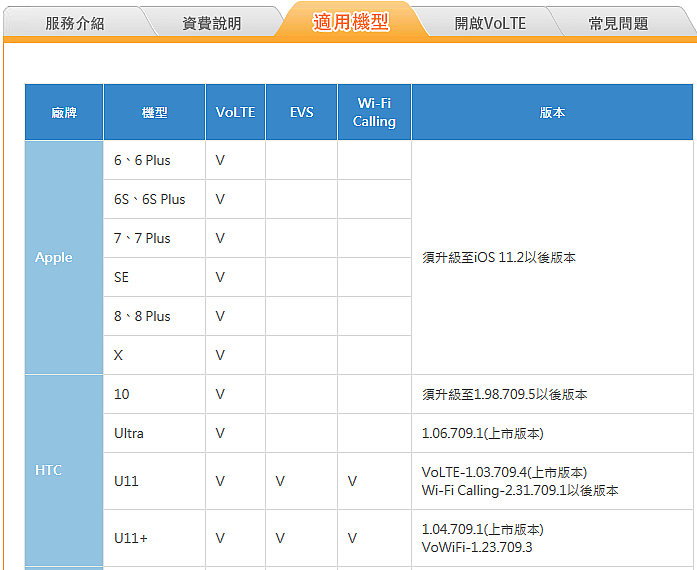
Task: Click the X model cell
Action: (154, 355)
